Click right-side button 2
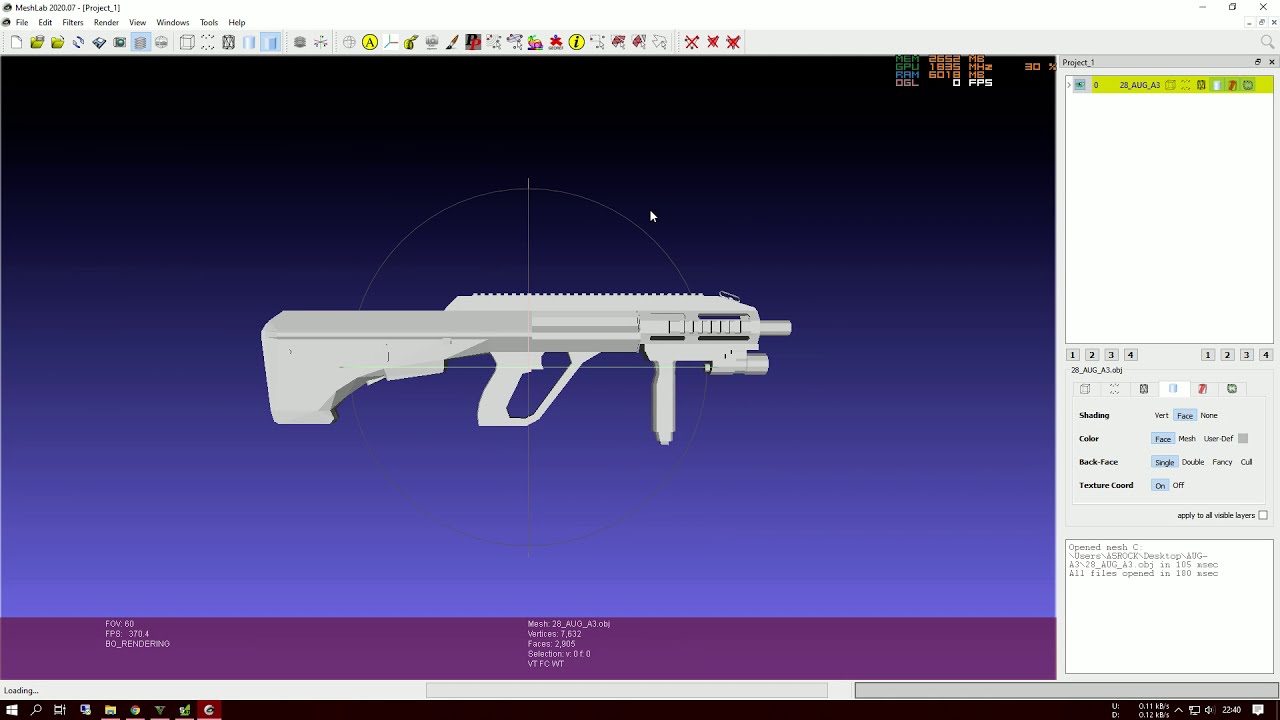1280x720 pixels. (x=1227, y=355)
